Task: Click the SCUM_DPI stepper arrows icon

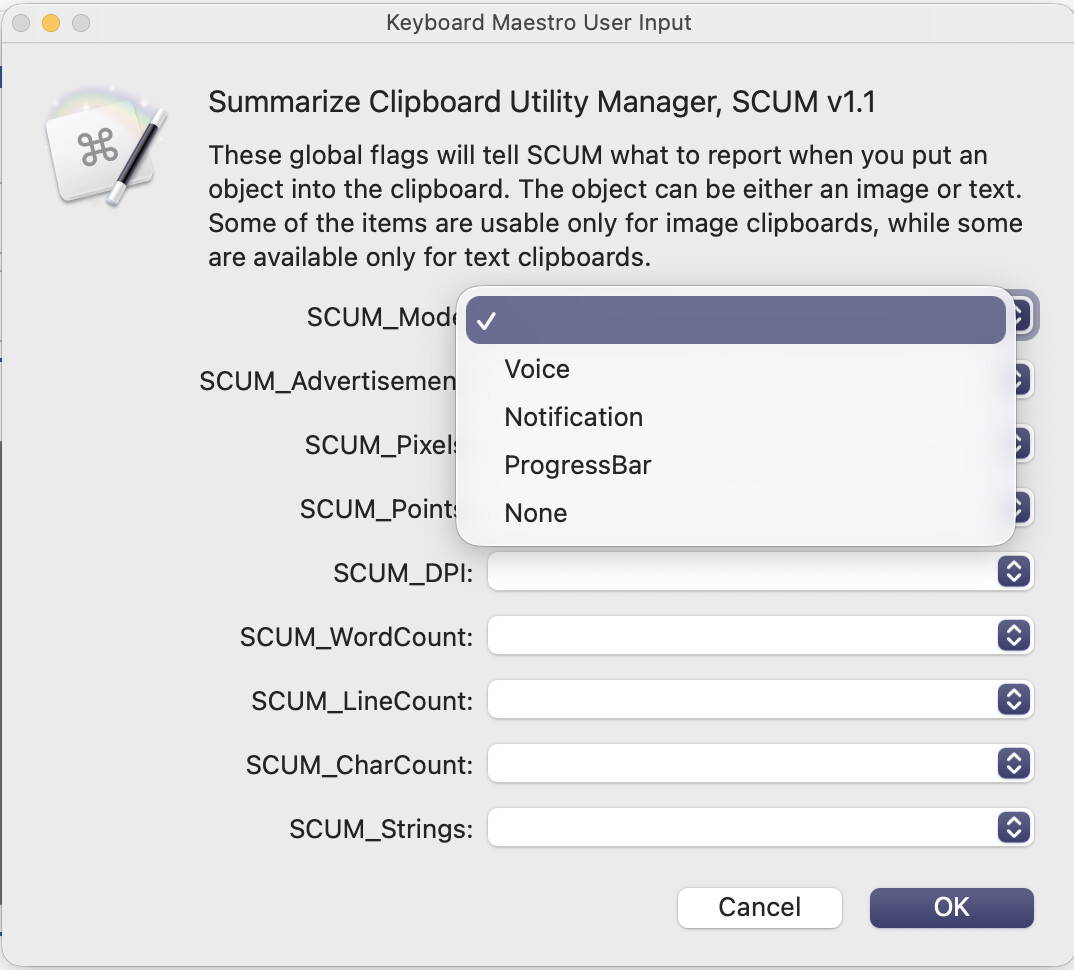Action: (1013, 572)
